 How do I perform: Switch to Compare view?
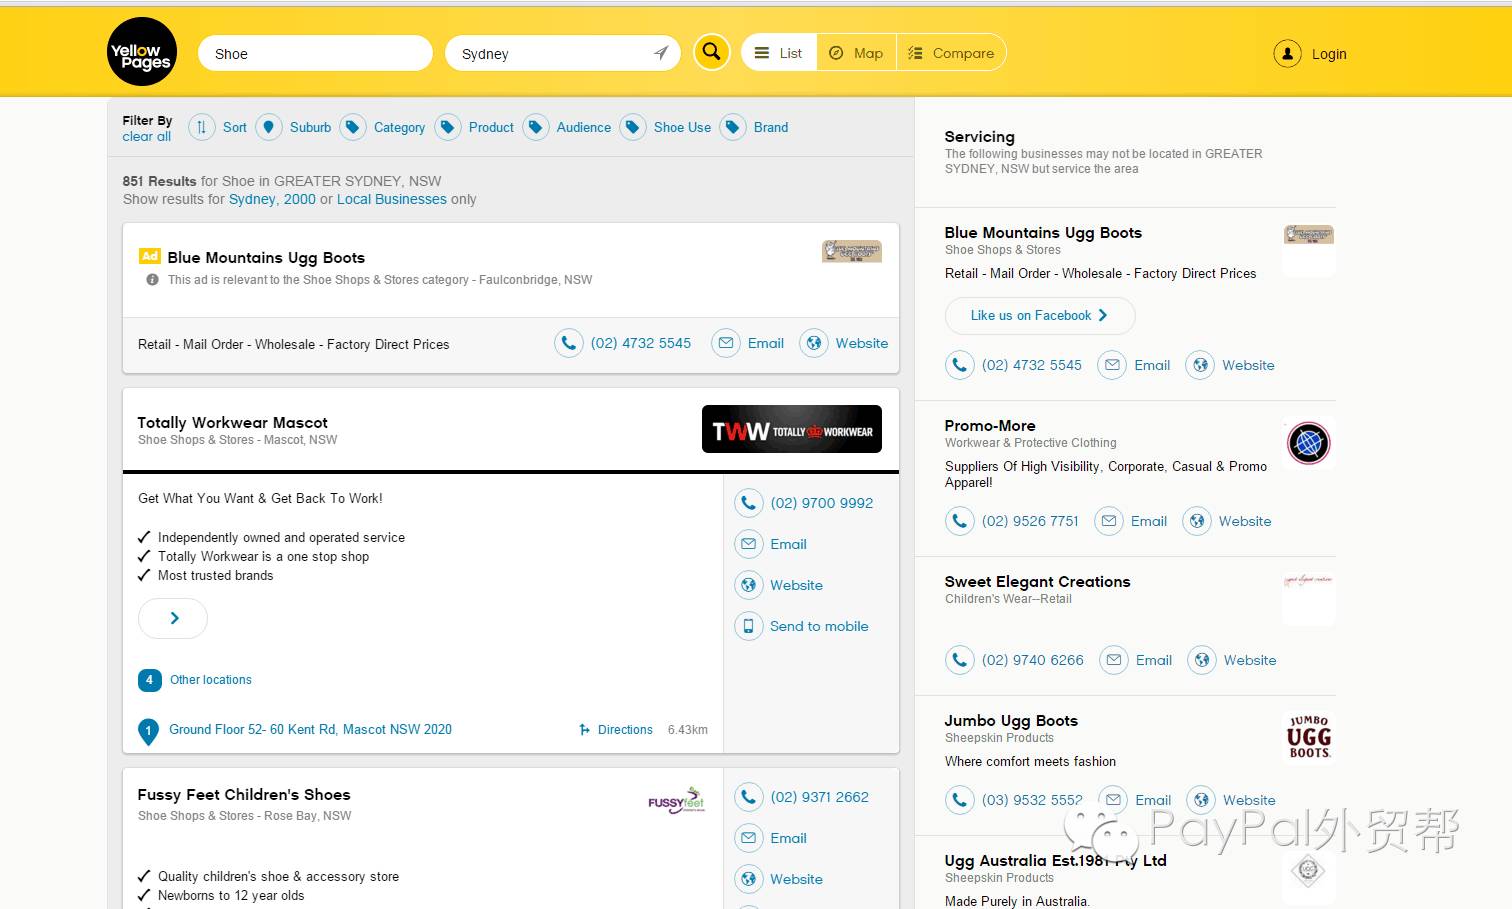point(951,53)
